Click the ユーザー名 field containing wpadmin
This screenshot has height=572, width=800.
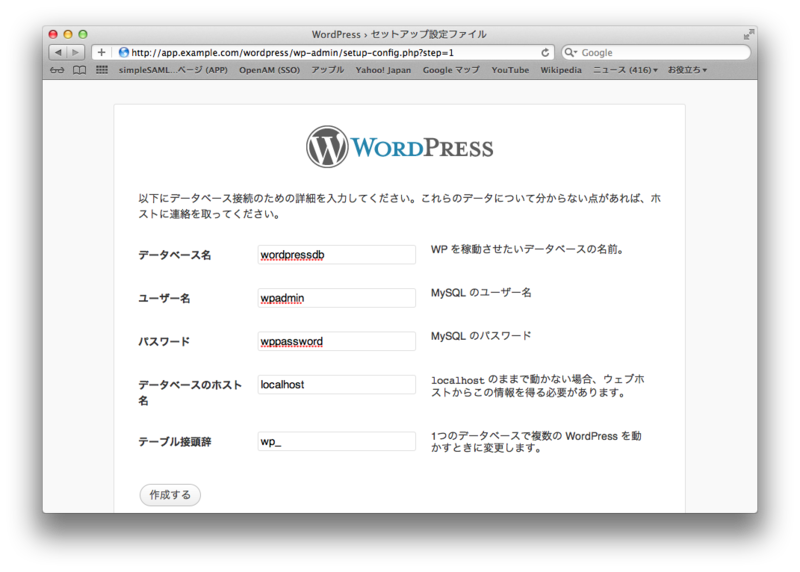tap(337, 298)
